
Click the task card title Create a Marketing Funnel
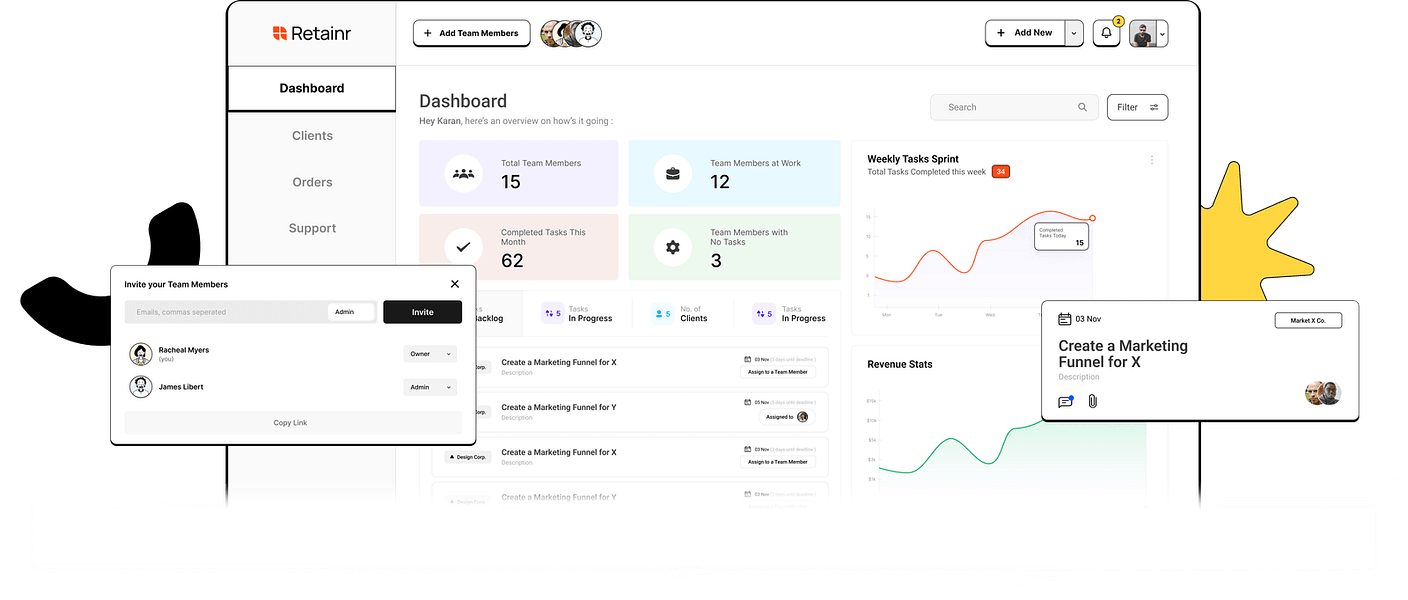pos(1123,354)
